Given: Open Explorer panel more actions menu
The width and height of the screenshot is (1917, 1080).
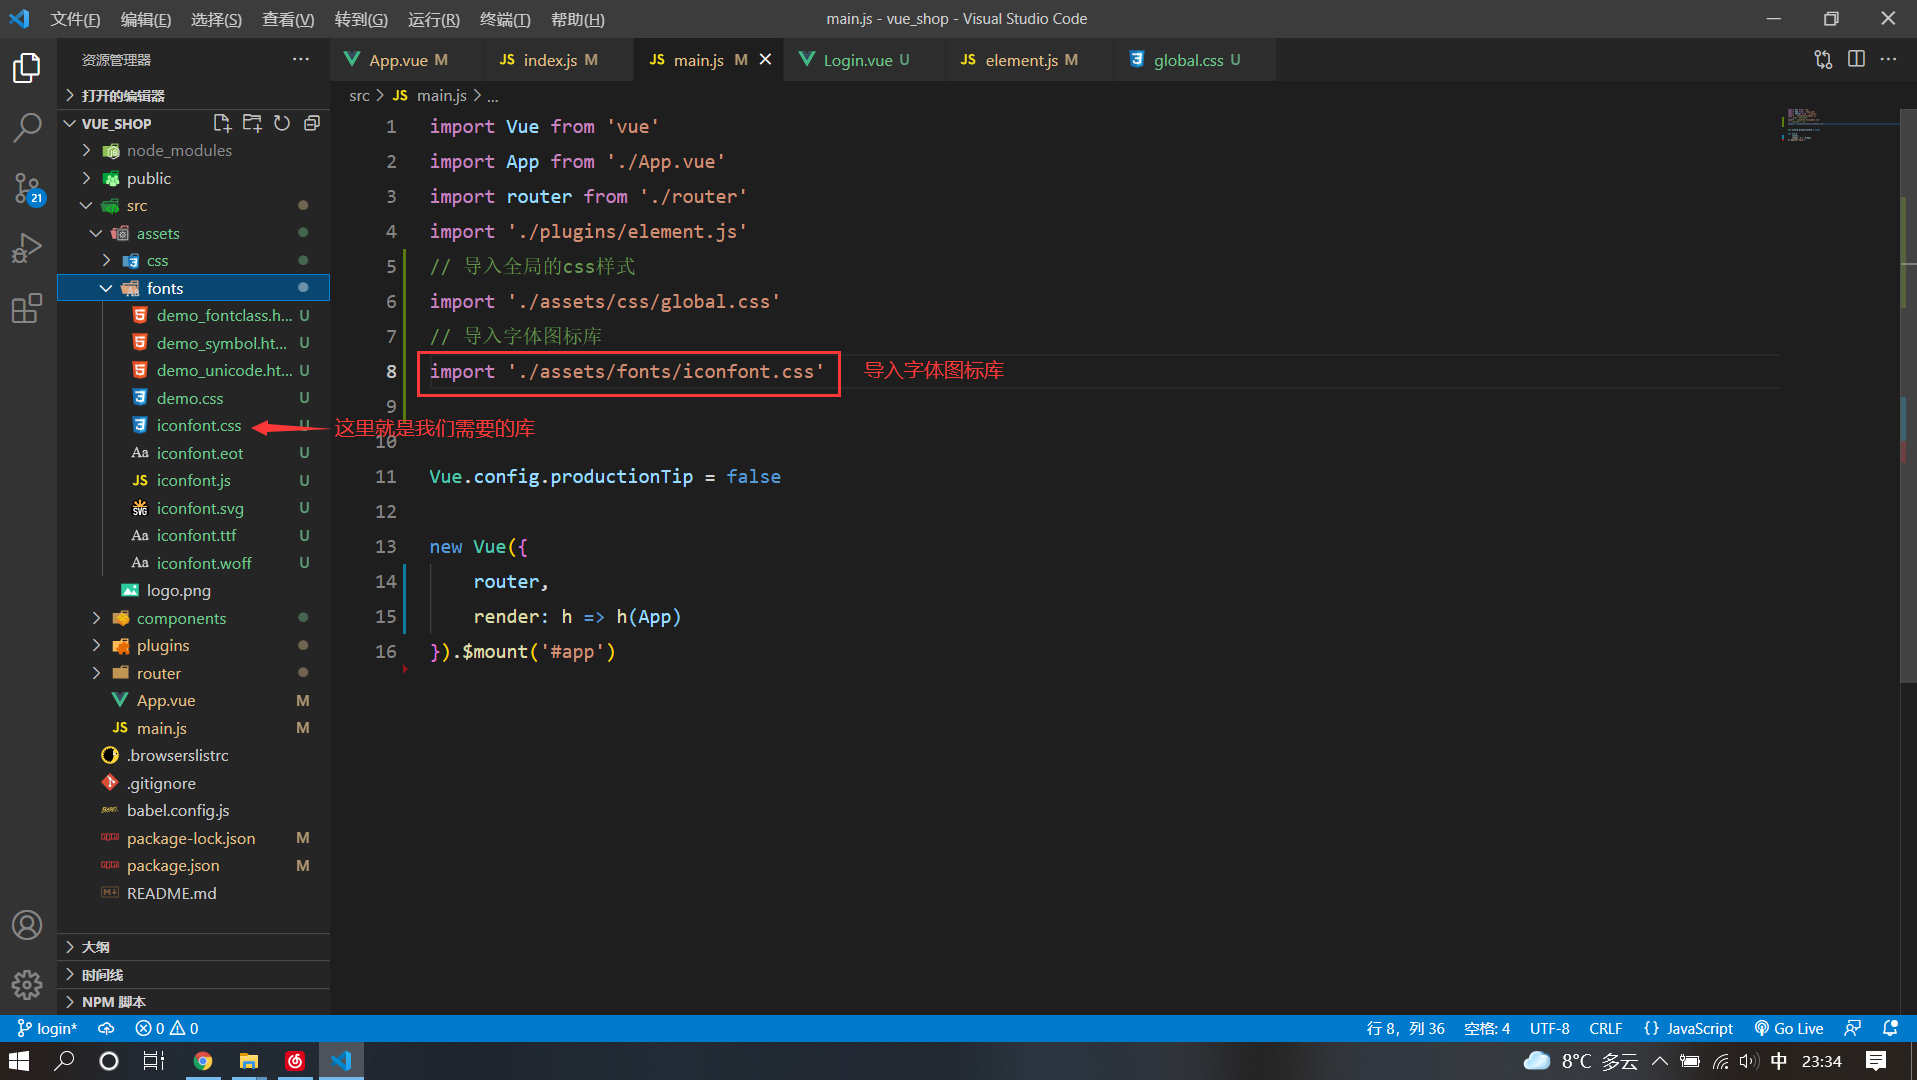Looking at the screenshot, I should click(301, 60).
